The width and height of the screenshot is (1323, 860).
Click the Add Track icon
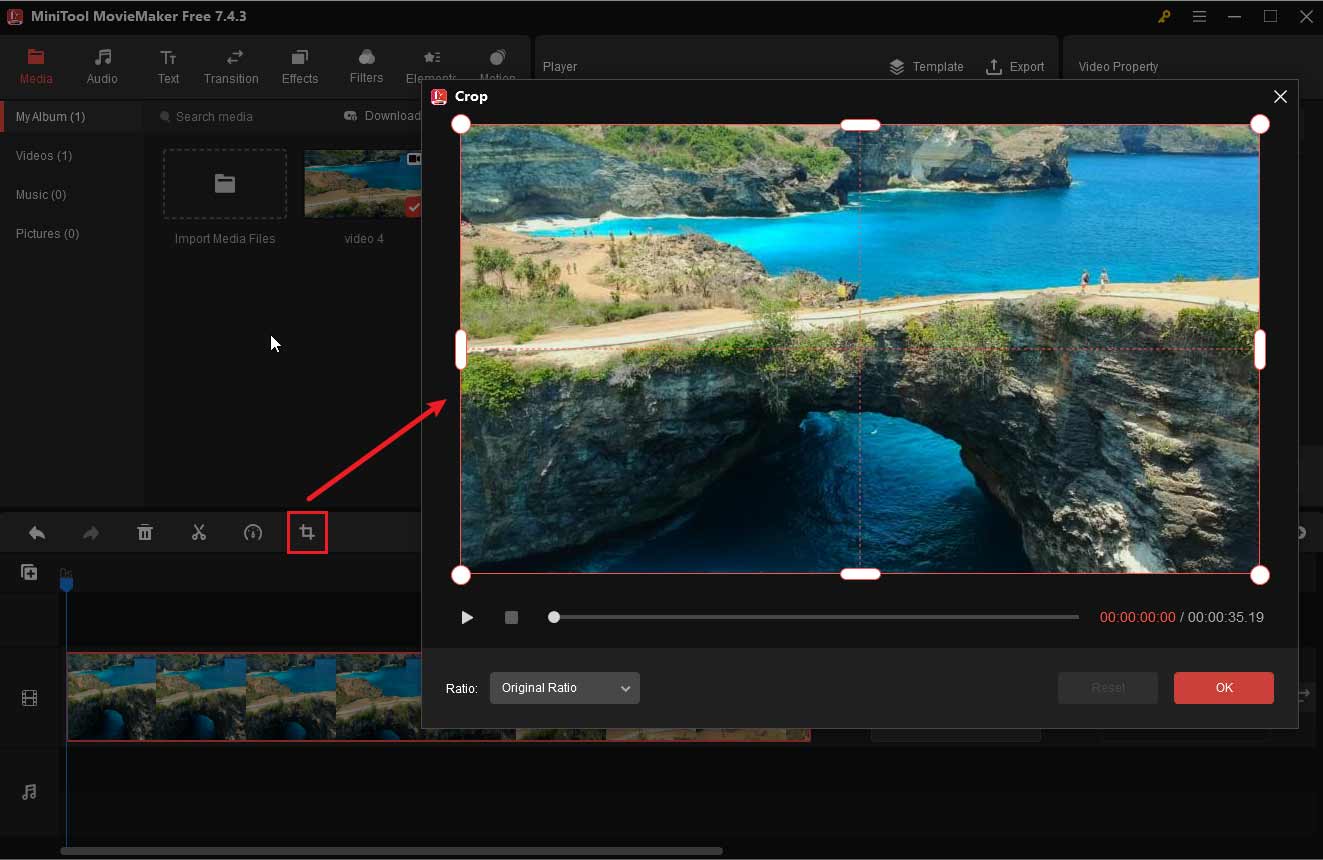point(29,573)
